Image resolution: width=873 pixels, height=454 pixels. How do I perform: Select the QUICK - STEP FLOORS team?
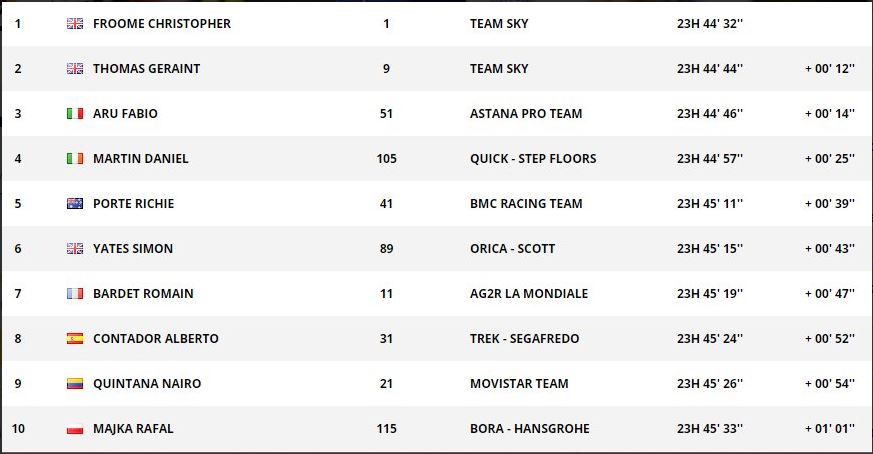(x=533, y=159)
